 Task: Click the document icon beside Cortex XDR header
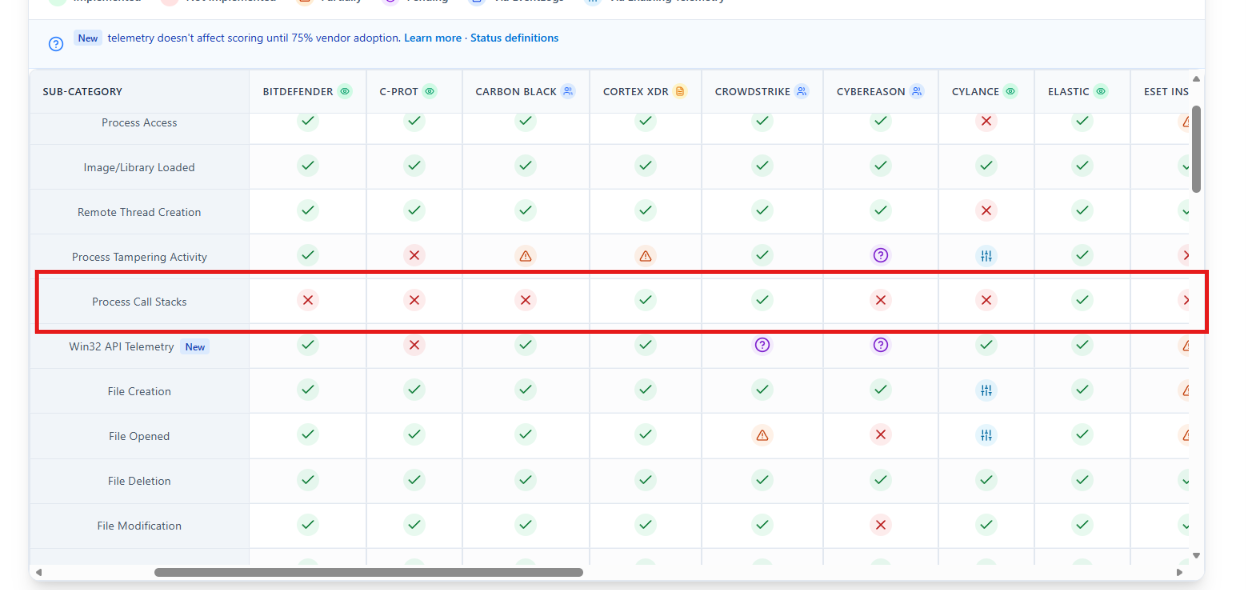point(680,91)
